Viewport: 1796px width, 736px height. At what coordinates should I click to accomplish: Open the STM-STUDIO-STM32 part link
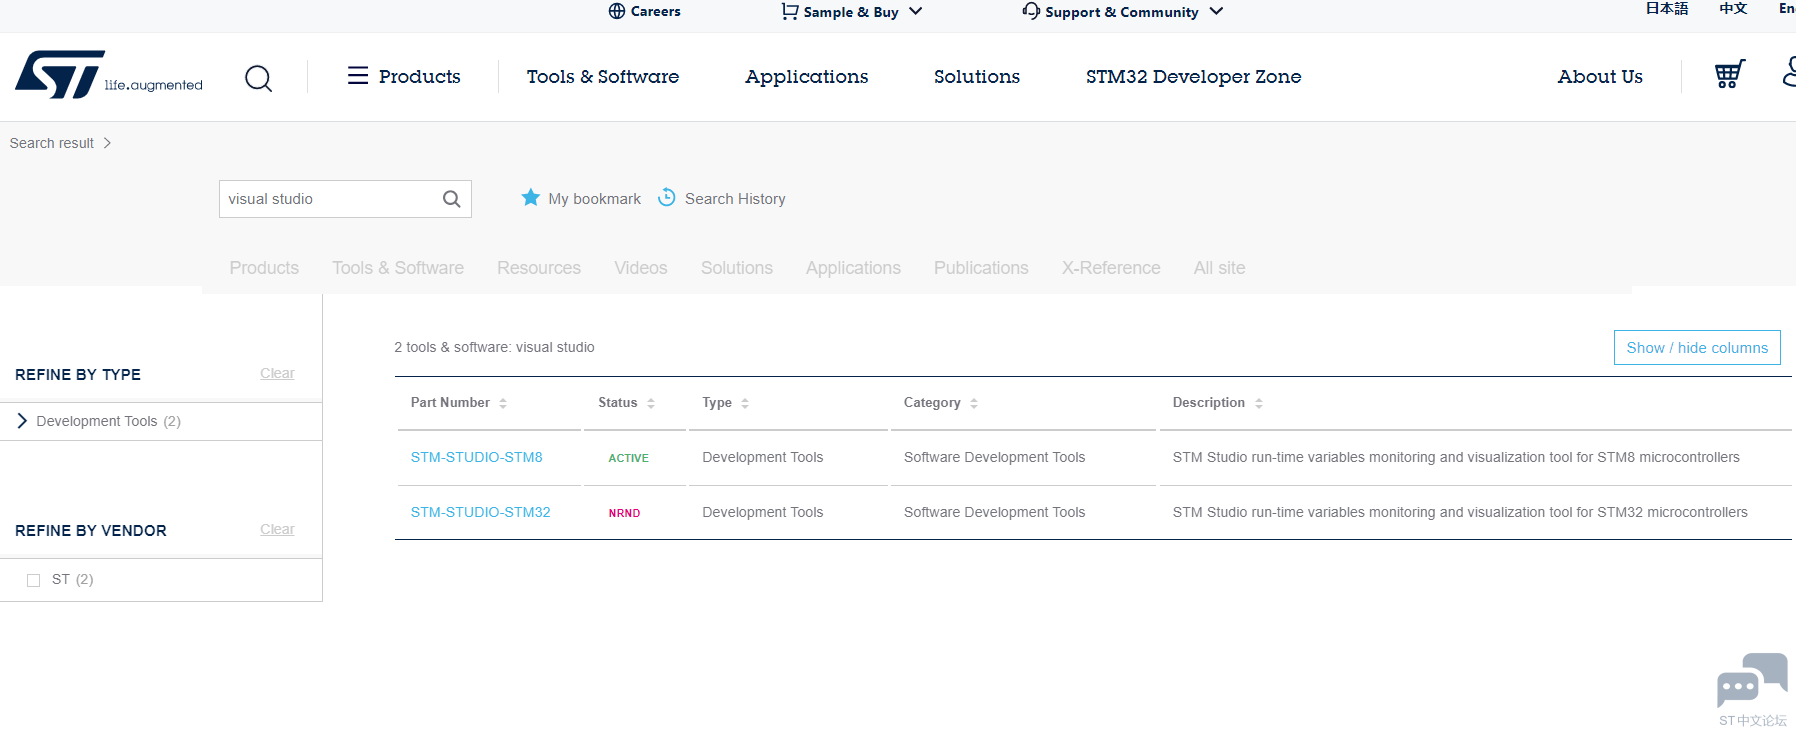(481, 512)
